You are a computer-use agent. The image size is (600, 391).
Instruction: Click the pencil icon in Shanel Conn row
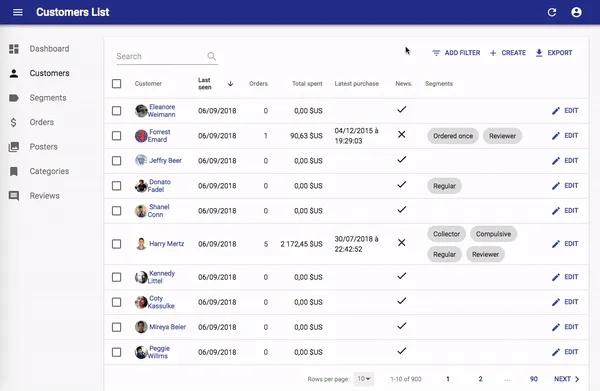click(x=556, y=211)
